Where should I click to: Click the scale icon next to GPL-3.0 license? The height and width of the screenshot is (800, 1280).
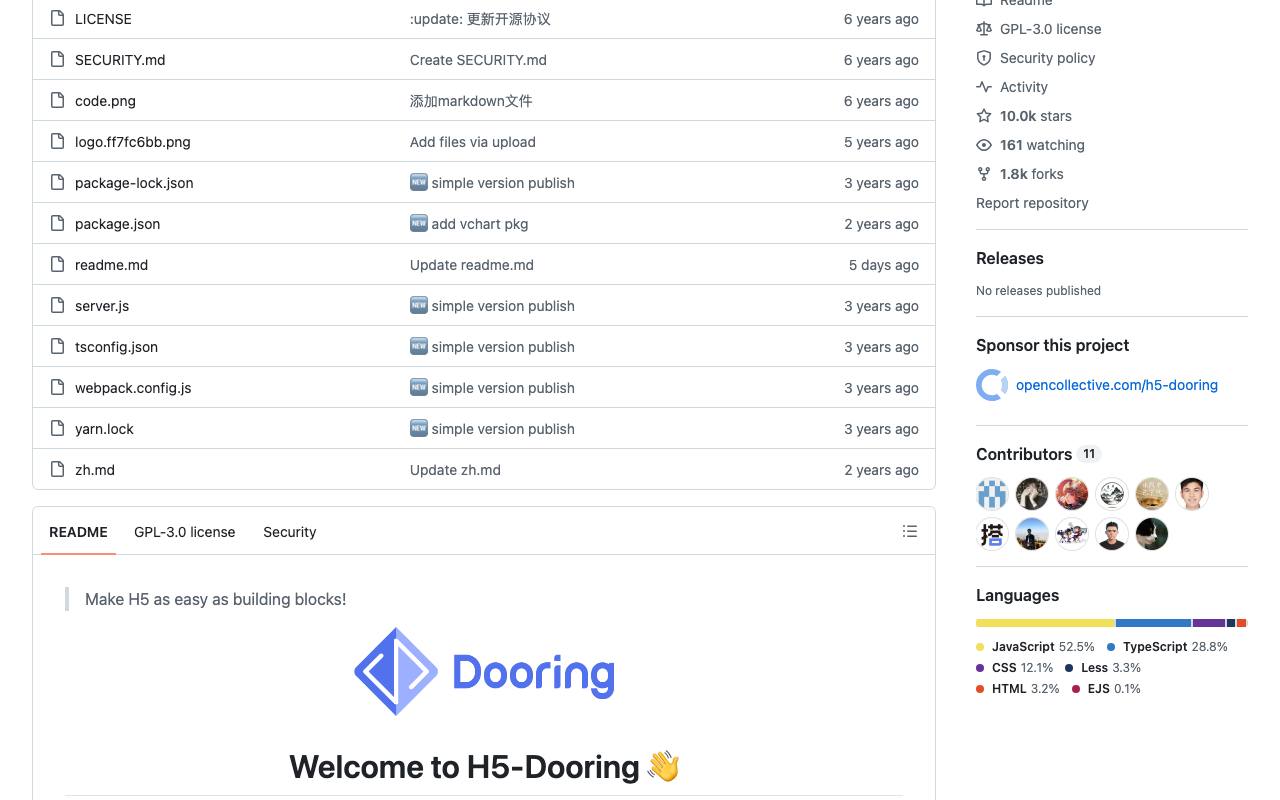point(984,29)
